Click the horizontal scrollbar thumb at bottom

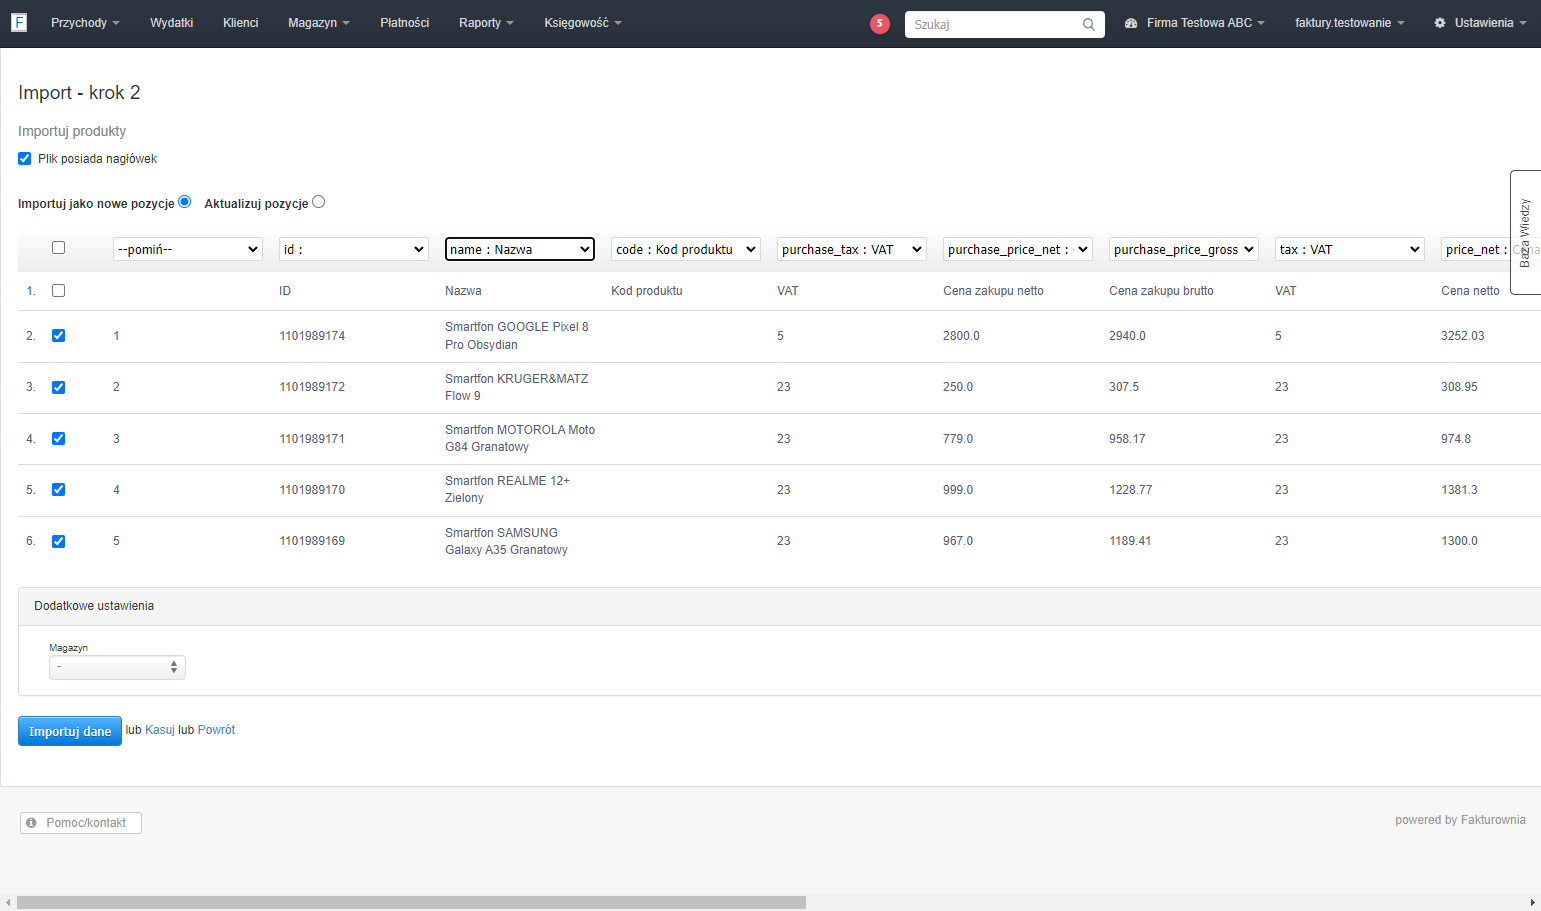411,903
